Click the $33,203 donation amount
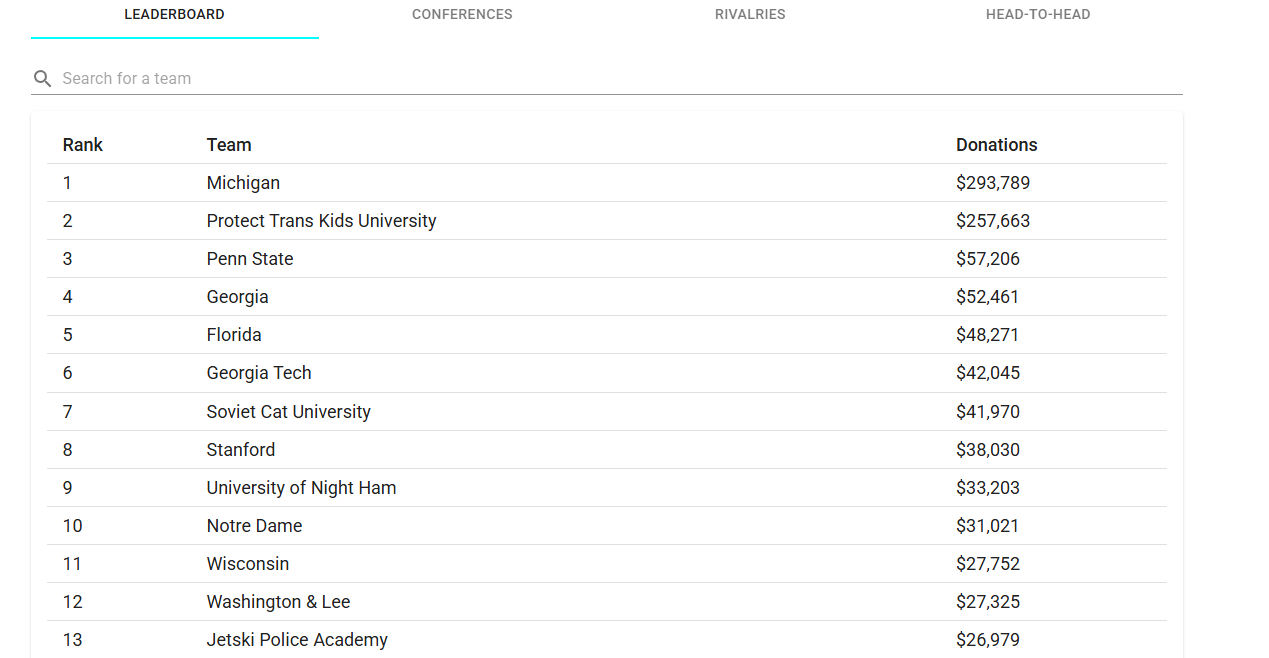This screenshot has height=658, width=1269. click(x=988, y=488)
